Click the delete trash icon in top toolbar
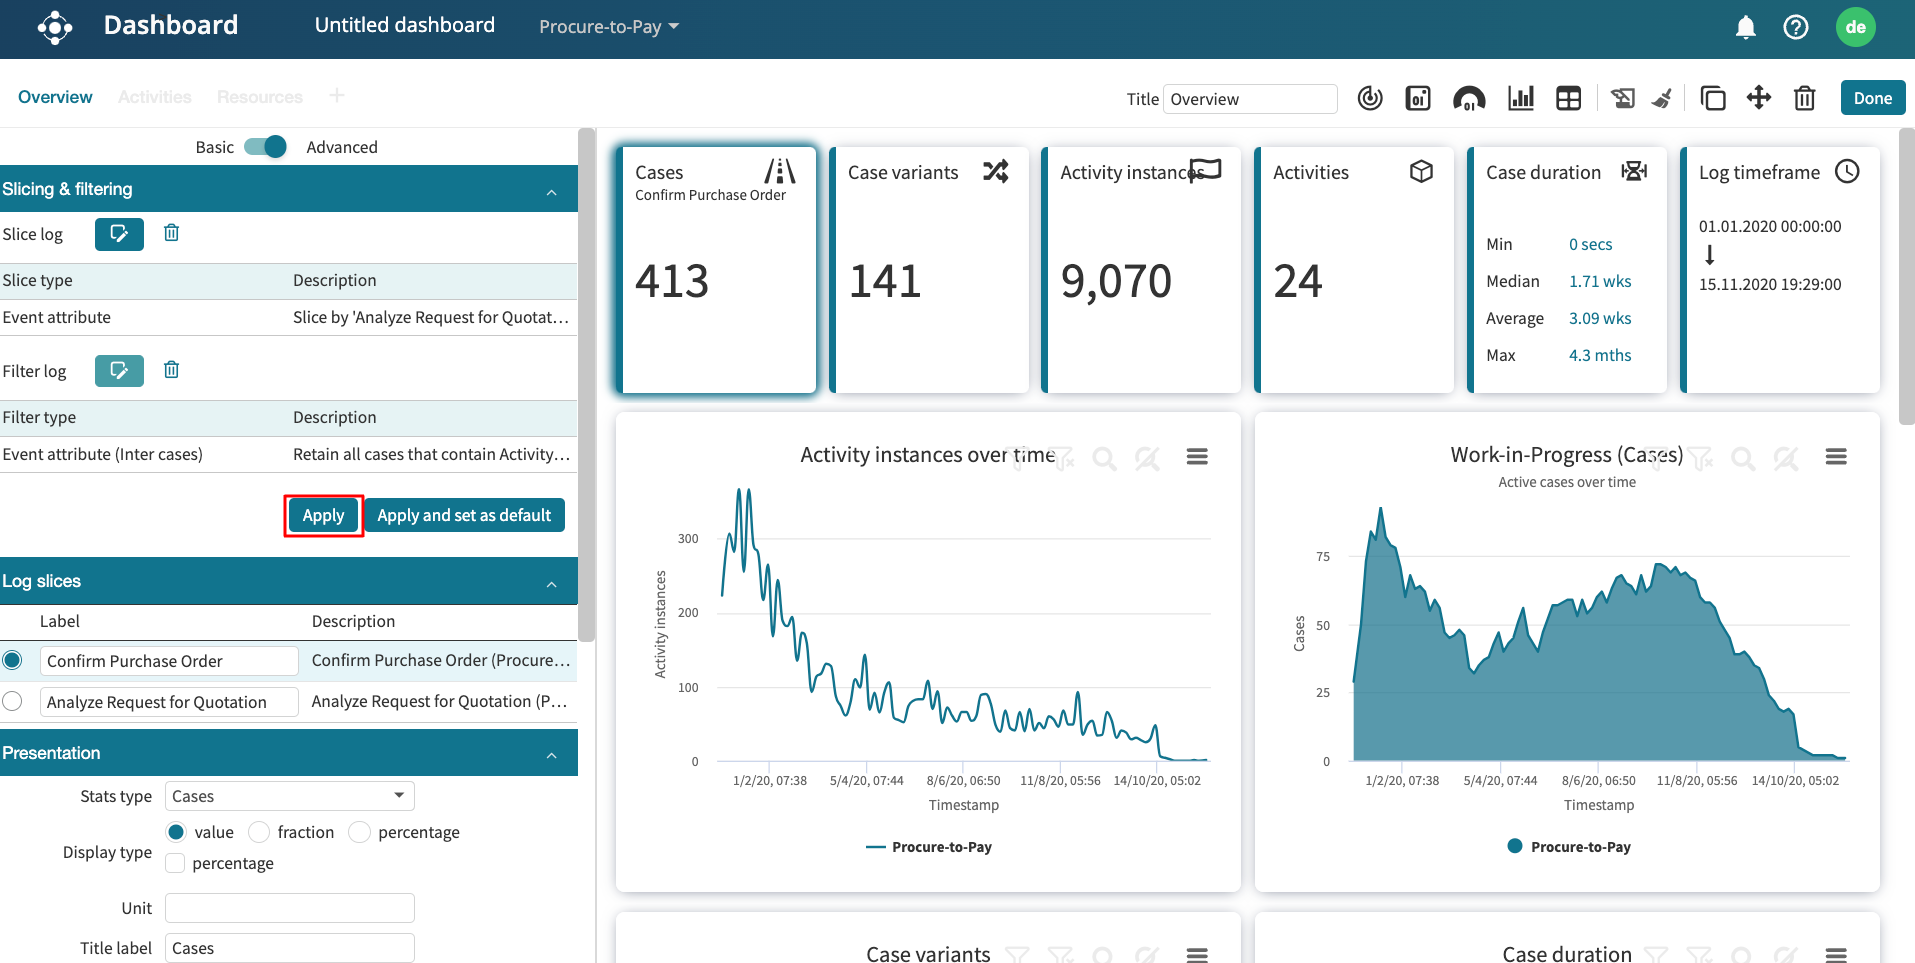Screen dimensions: 1915x963 coord(1804,98)
